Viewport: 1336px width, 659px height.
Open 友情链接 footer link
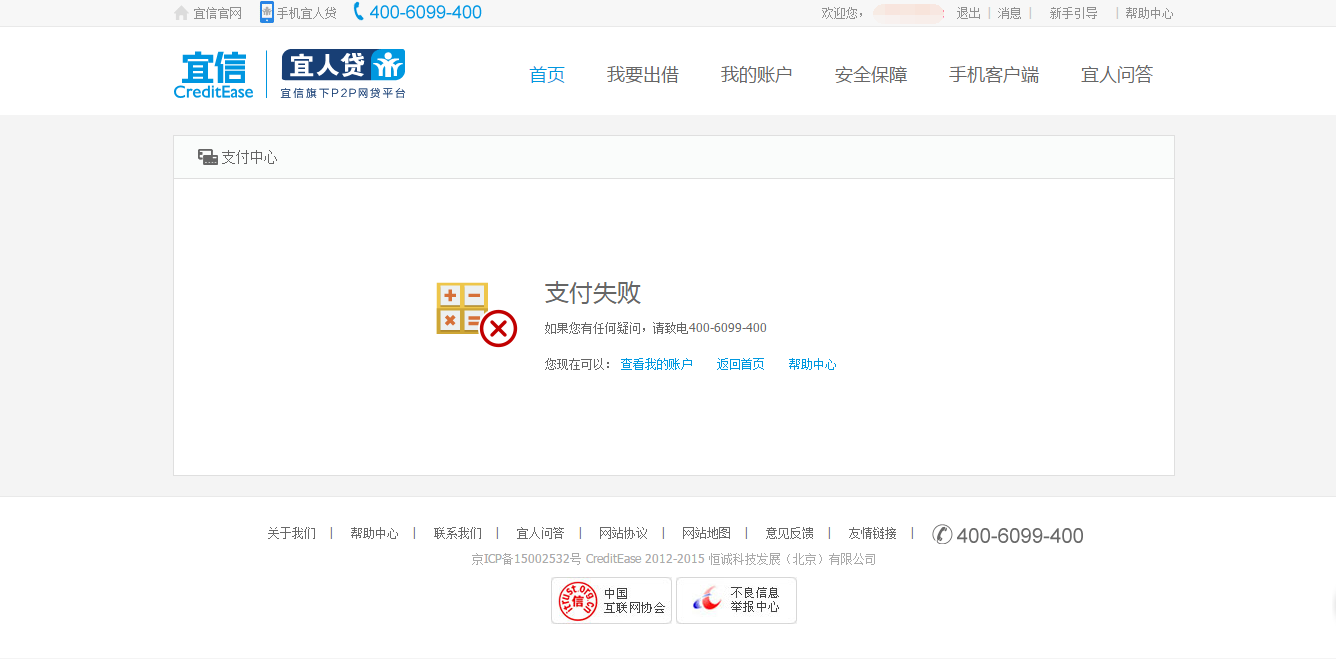point(872,534)
